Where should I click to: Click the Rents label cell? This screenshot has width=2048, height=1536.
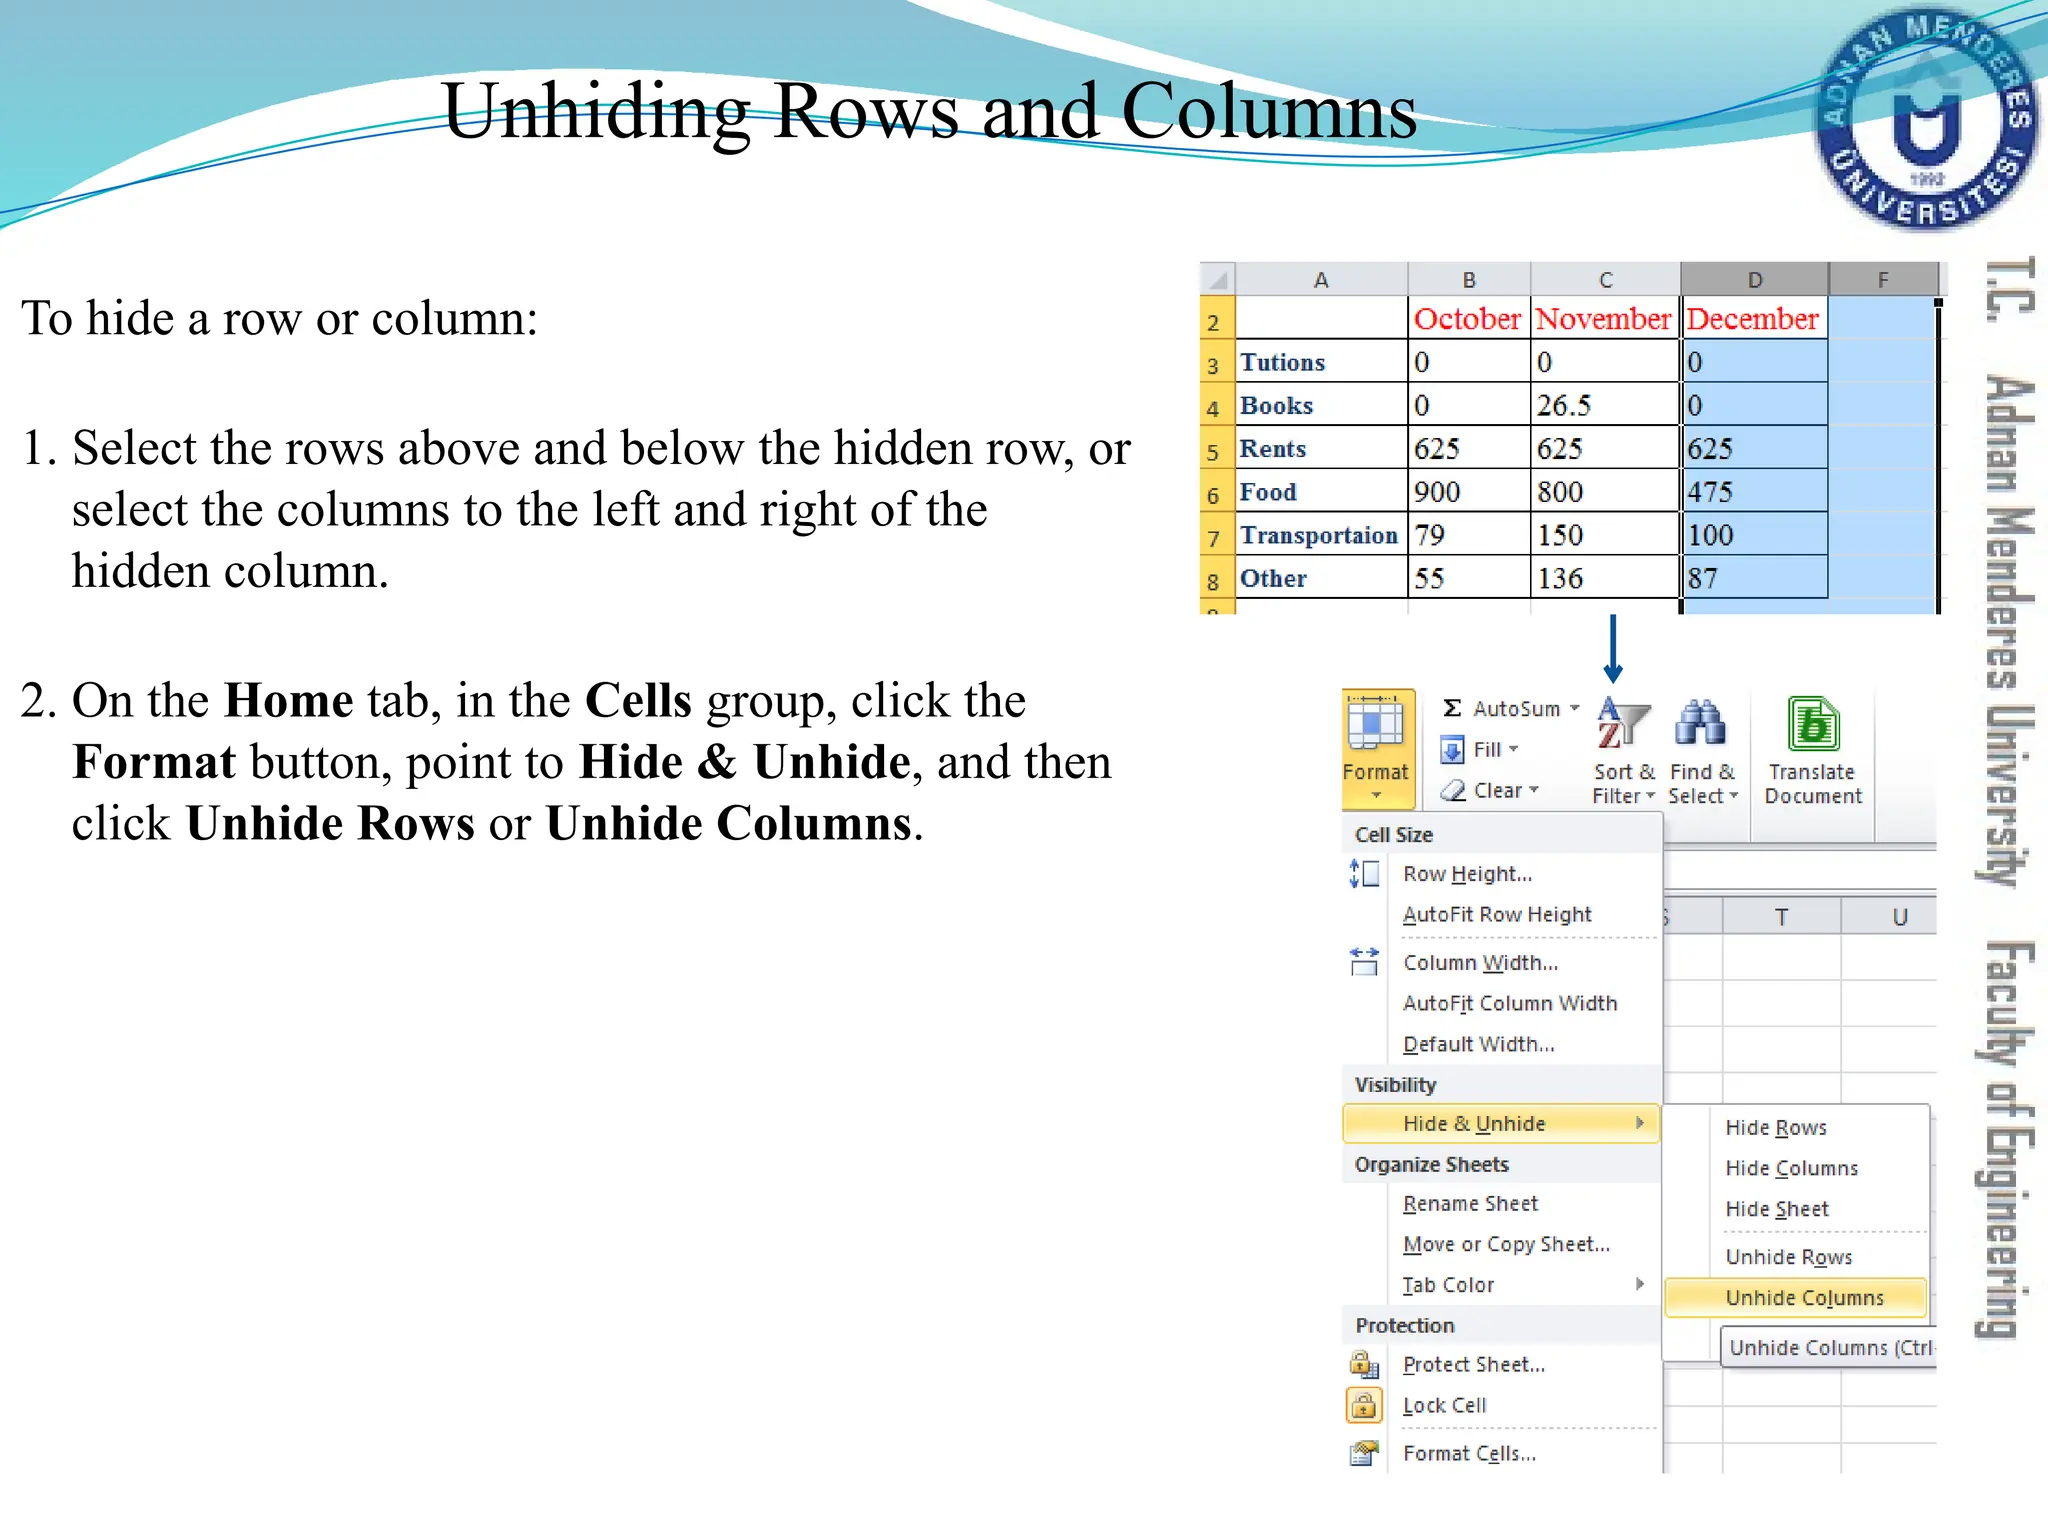tap(1321, 448)
